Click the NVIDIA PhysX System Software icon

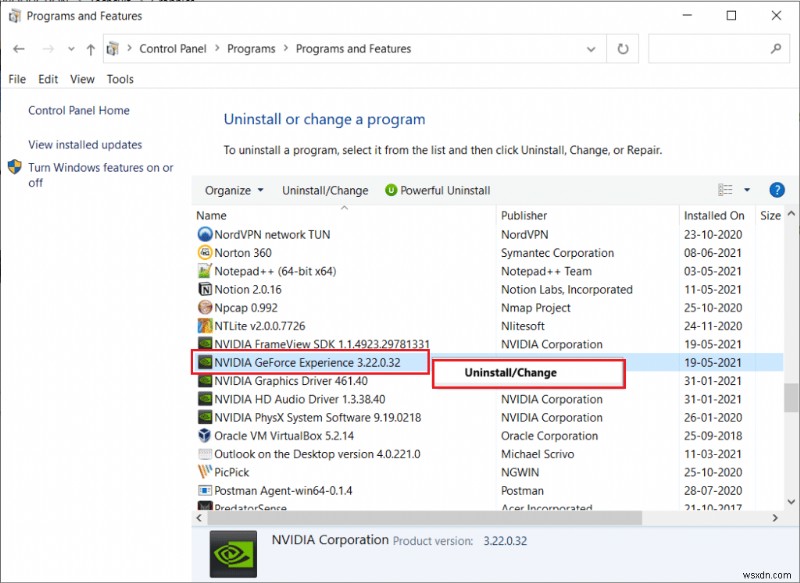[205, 417]
